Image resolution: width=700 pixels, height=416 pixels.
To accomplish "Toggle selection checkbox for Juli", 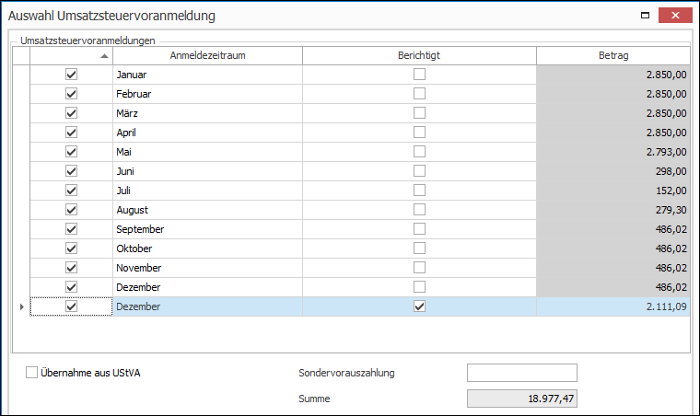I will tap(71, 190).
